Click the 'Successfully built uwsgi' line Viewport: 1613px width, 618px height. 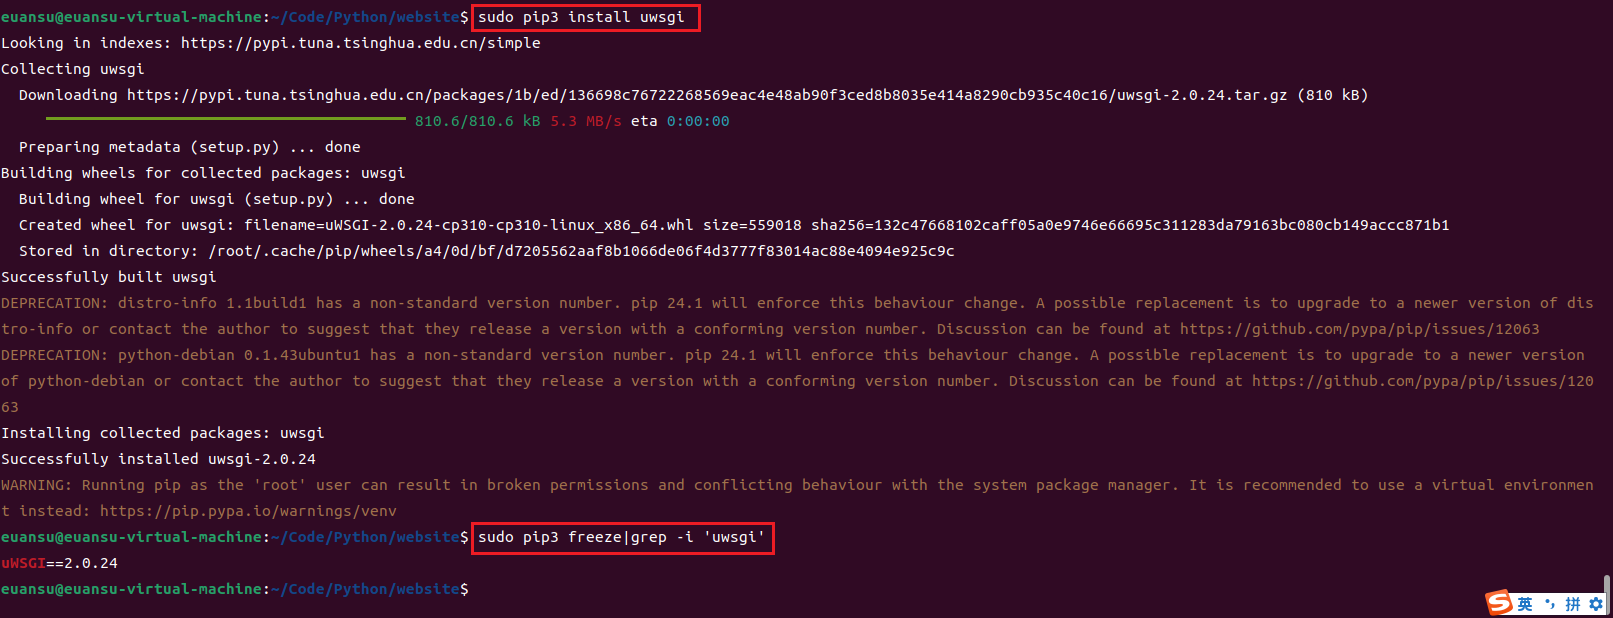point(108,277)
